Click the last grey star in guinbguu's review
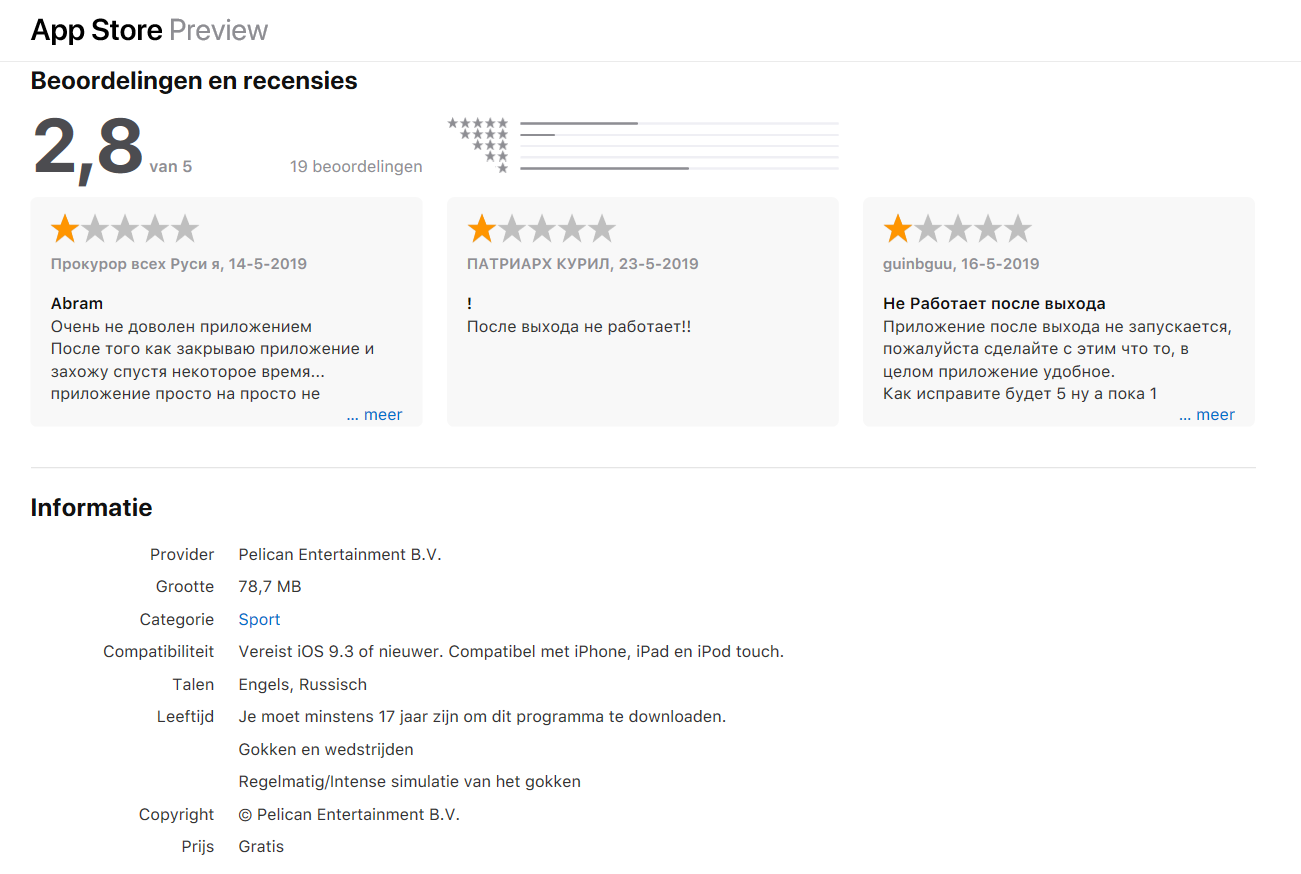Viewport: 1301px width, 874px height. [1017, 229]
